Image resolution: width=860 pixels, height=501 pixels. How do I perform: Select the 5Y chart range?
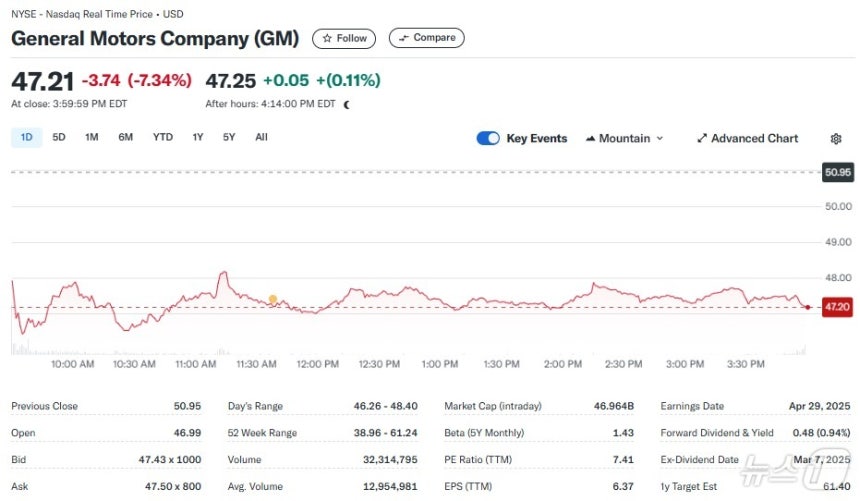tap(229, 137)
